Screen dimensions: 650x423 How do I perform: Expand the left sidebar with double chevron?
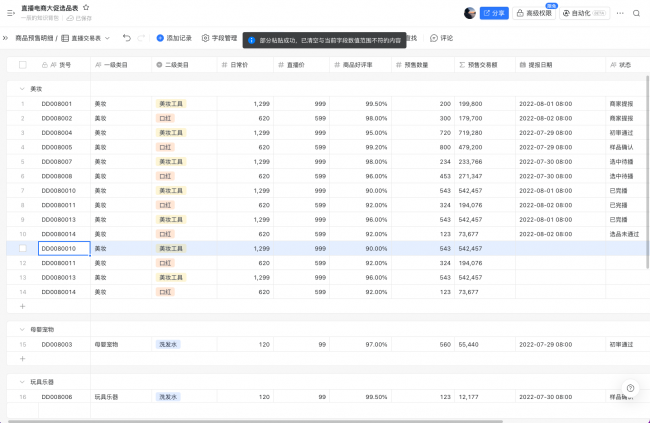pyautogui.click(x=6, y=38)
